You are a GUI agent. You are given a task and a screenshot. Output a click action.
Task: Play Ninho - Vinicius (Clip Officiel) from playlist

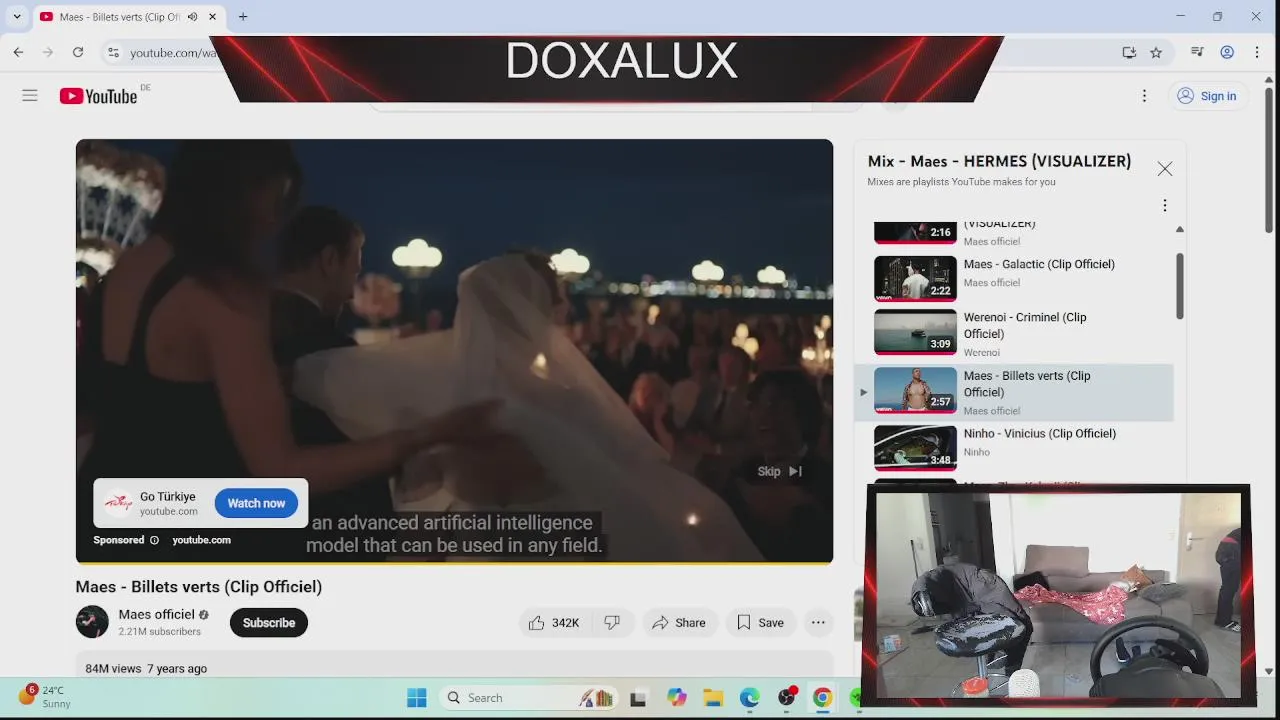click(1014, 447)
